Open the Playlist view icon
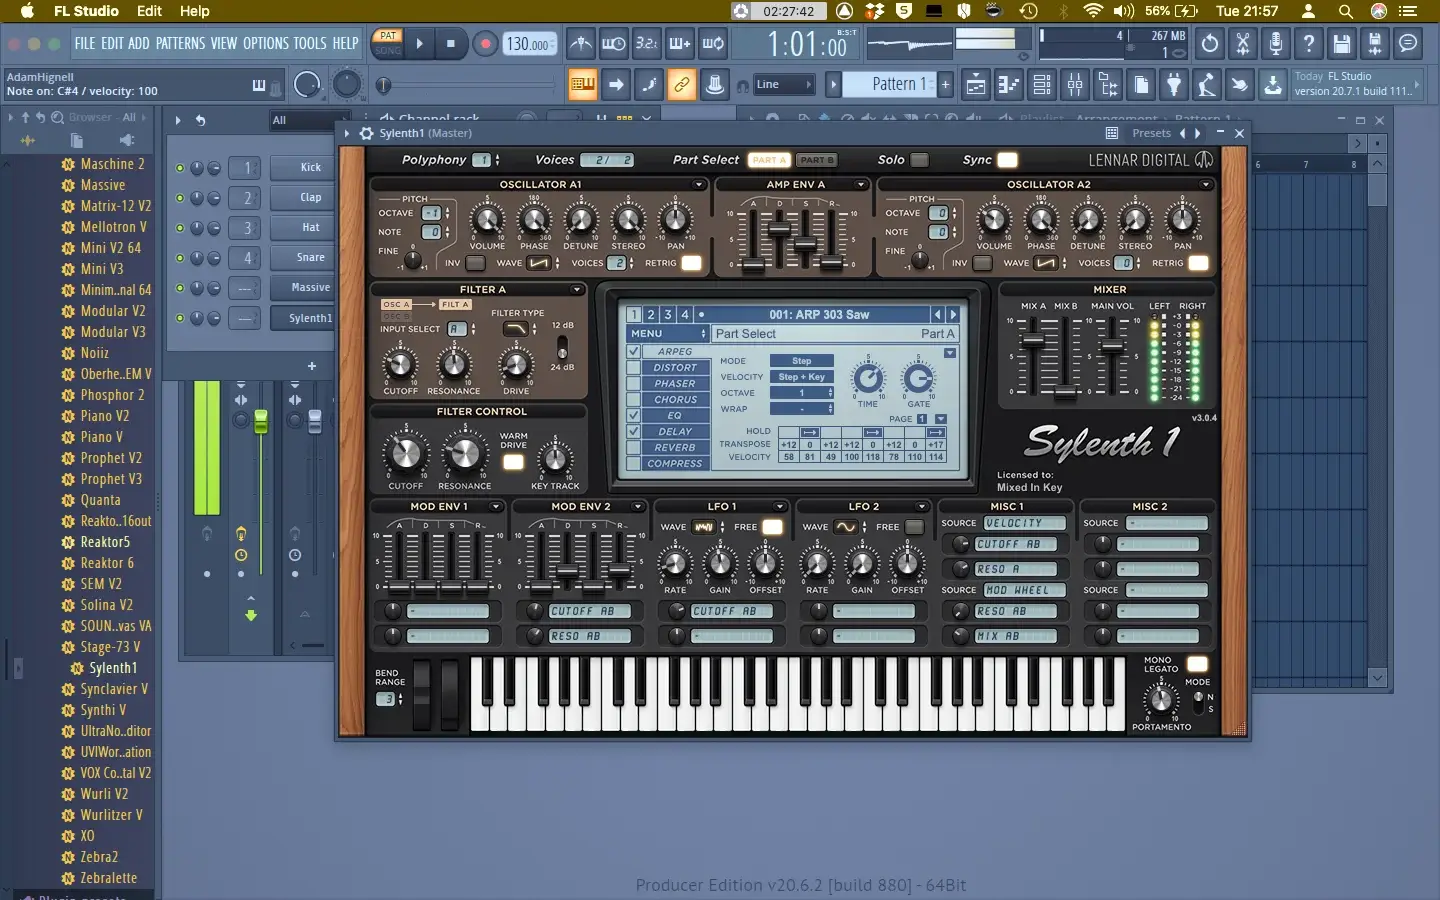The width and height of the screenshot is (1440, 900). point(976,85)
